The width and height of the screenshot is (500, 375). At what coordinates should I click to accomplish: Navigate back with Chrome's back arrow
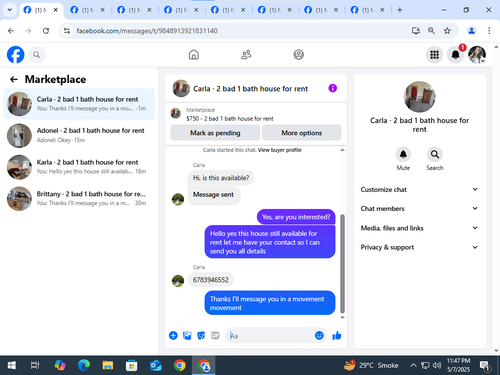point(11,31)
